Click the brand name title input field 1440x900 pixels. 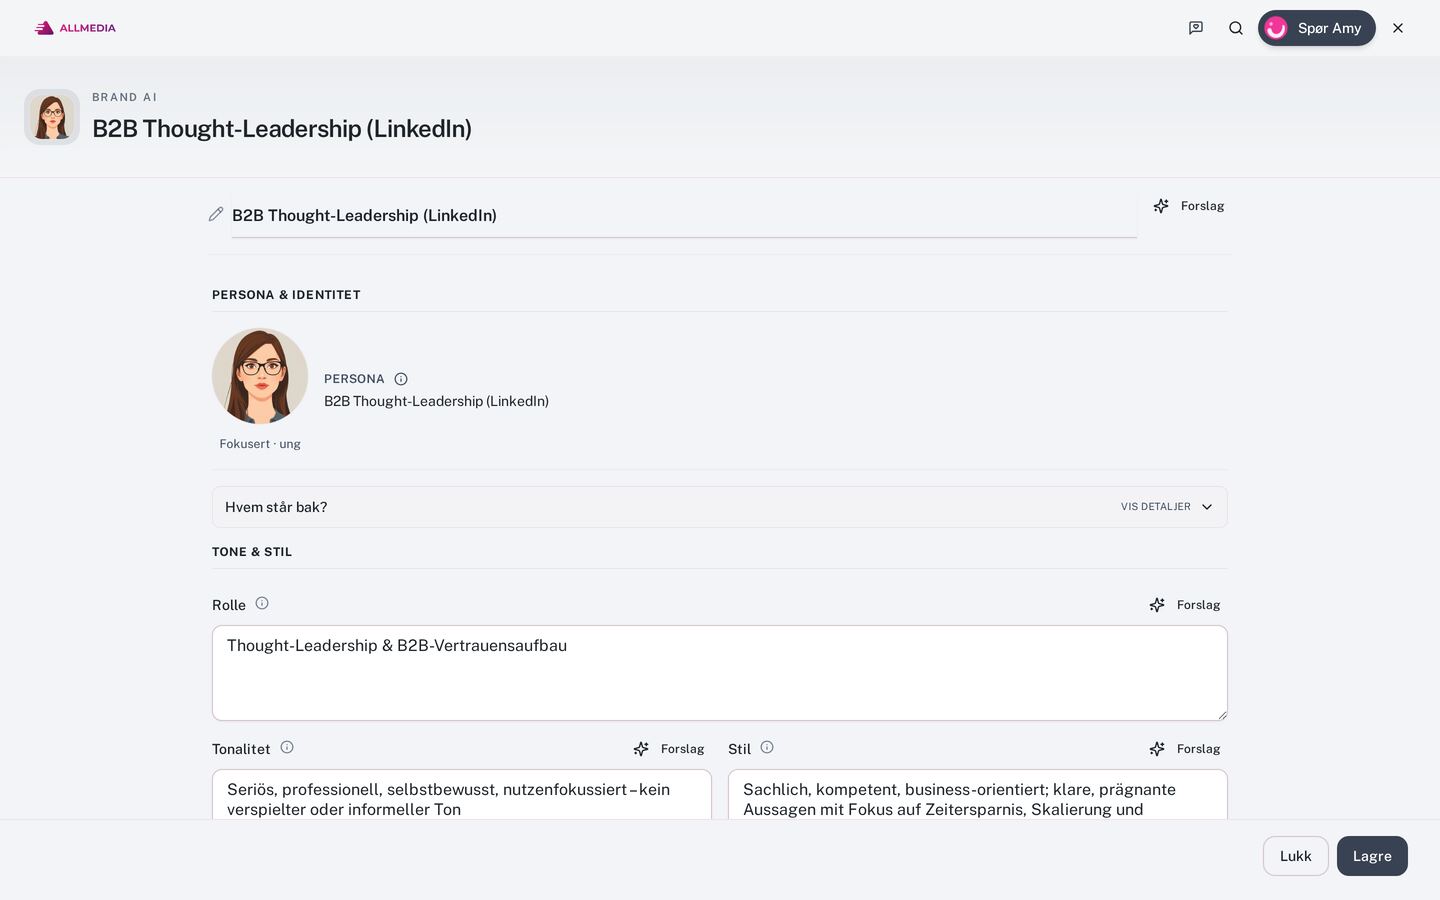(684, 215)
